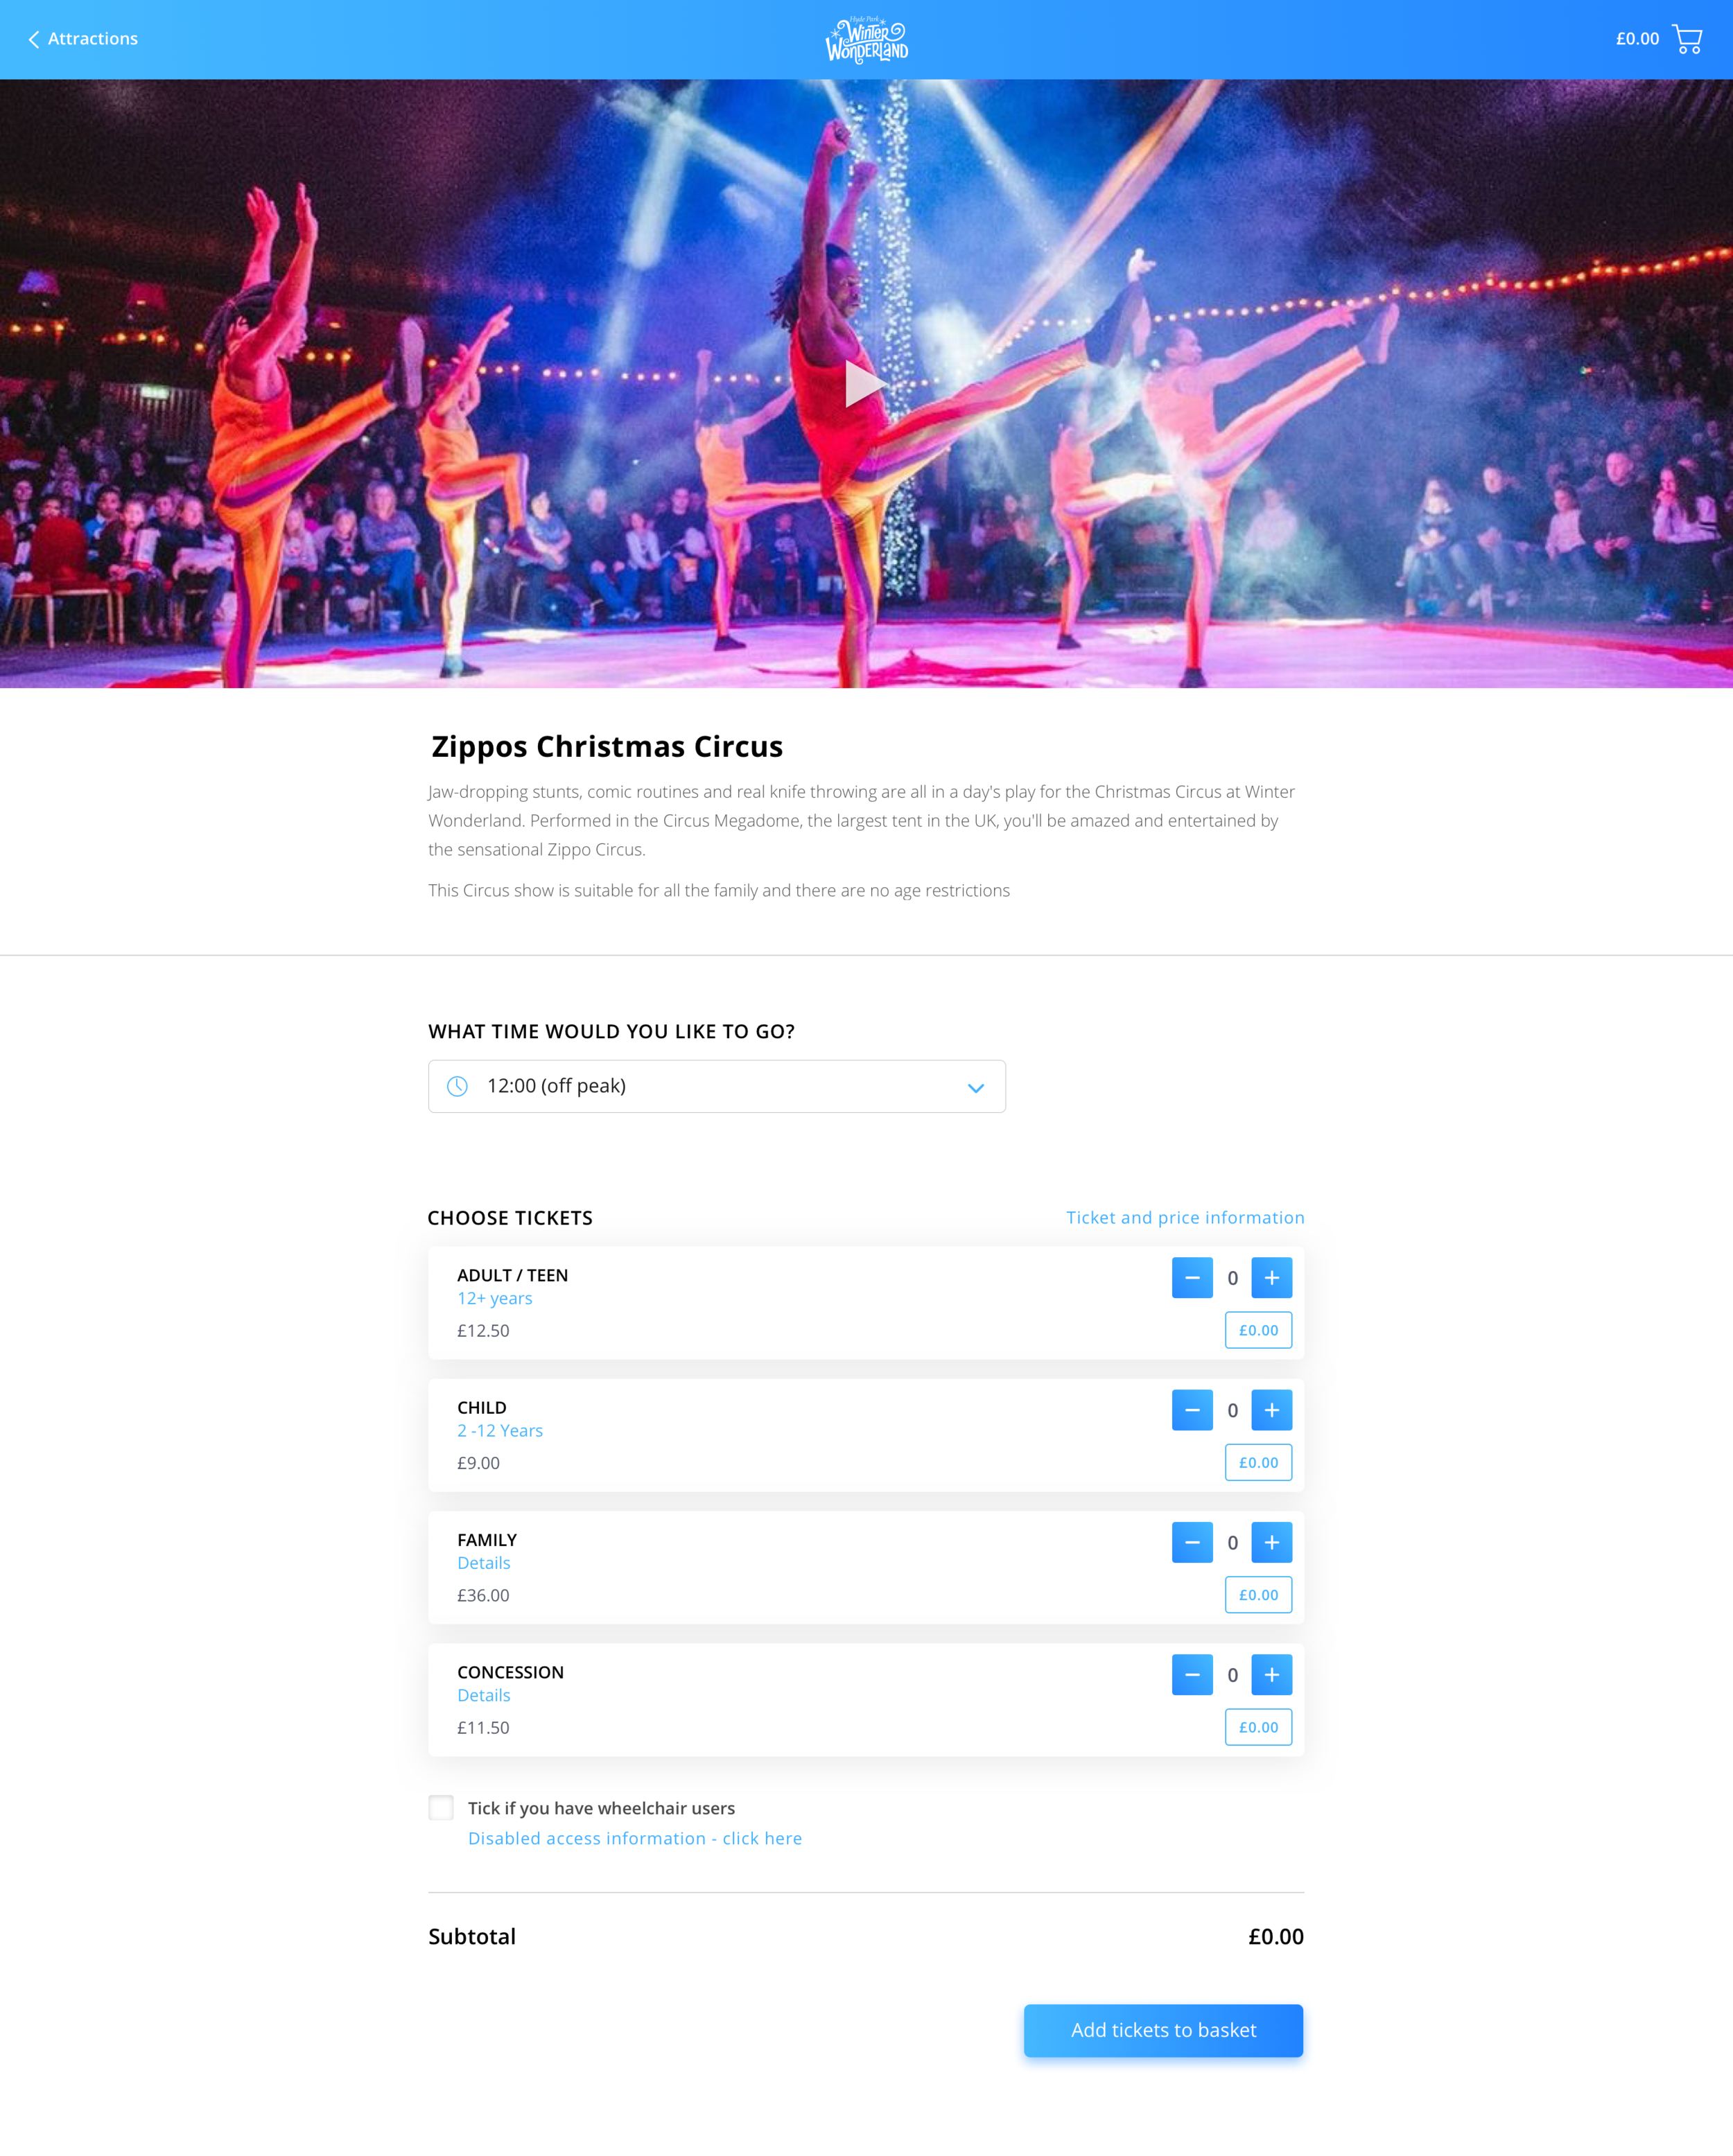Viewport: 1733px width, 2156px height.
Task: Click the Adult / Teen £0.00 total box
Action: coord(1258,1330)
